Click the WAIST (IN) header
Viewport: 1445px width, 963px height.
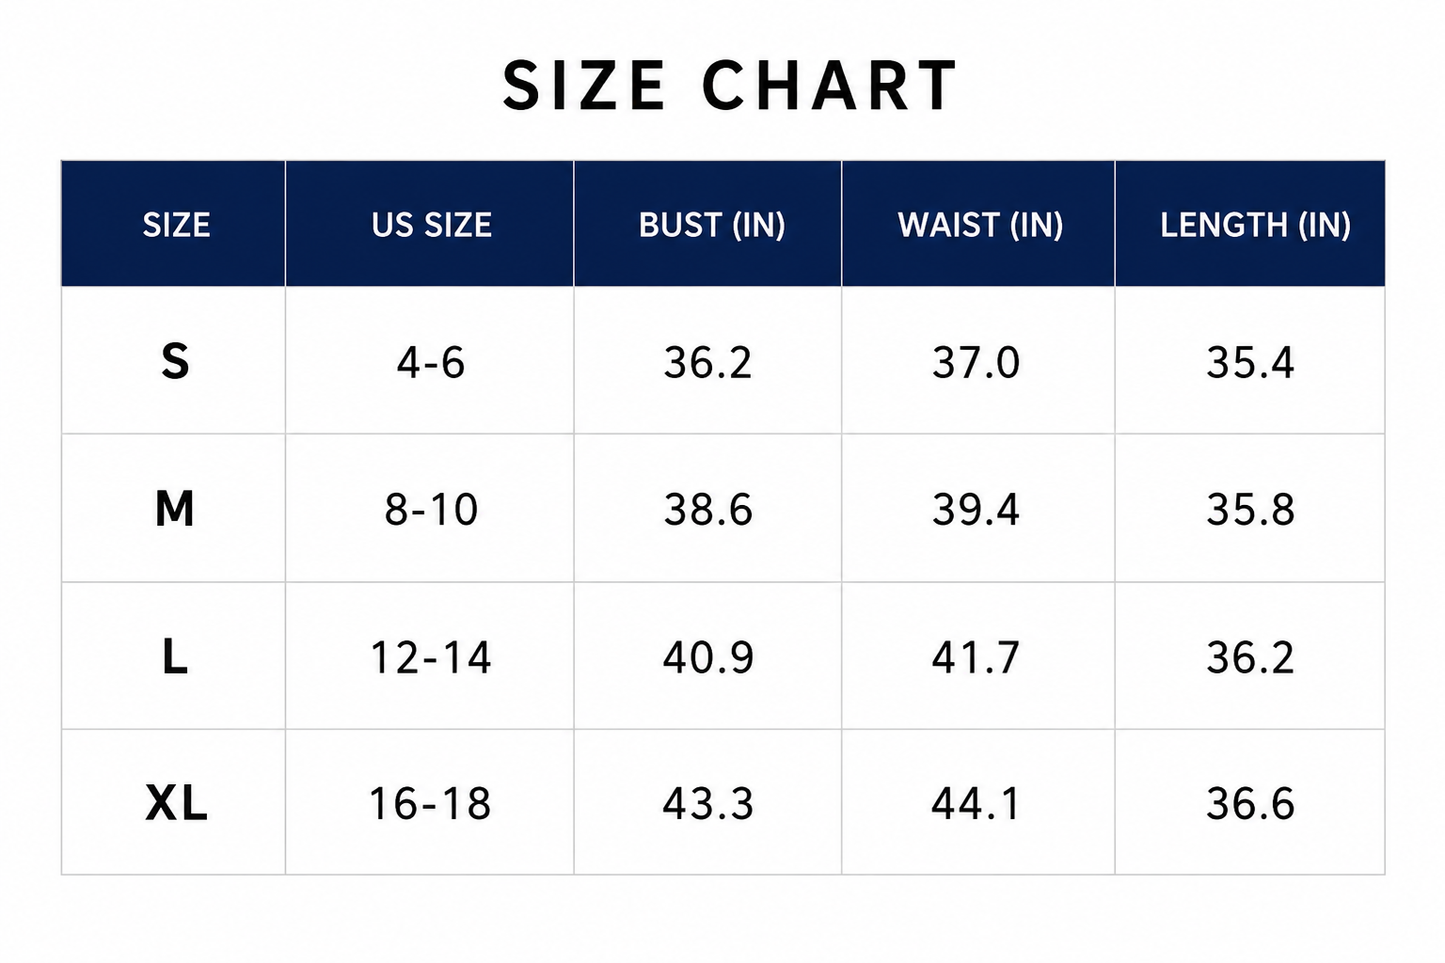(980, 225)
